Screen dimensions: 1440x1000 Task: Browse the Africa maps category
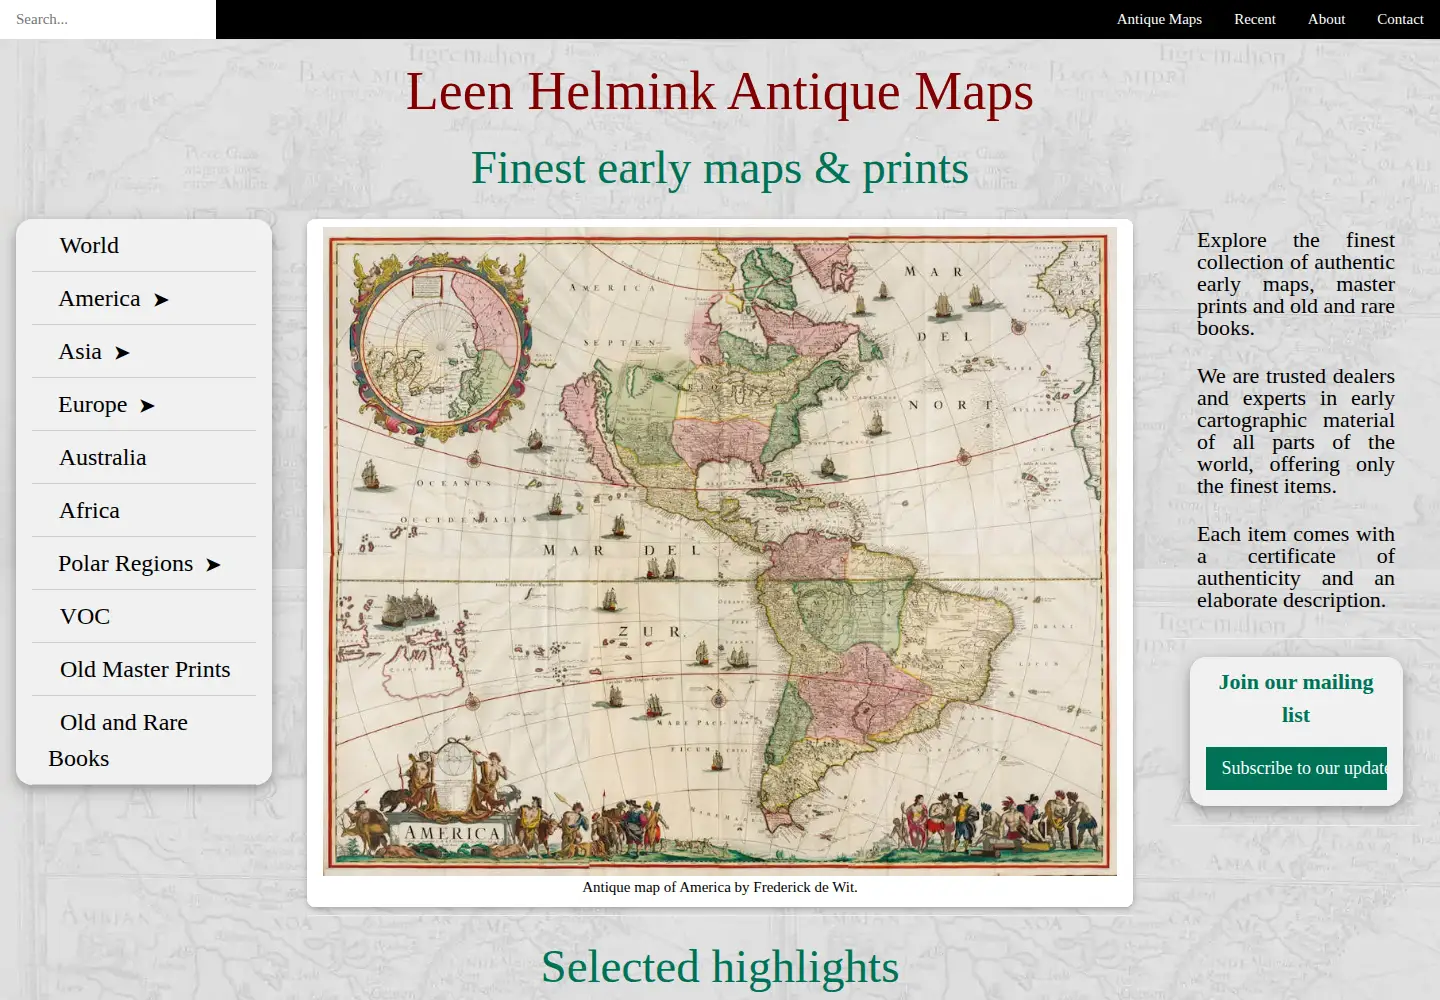[x=89, y=510]
